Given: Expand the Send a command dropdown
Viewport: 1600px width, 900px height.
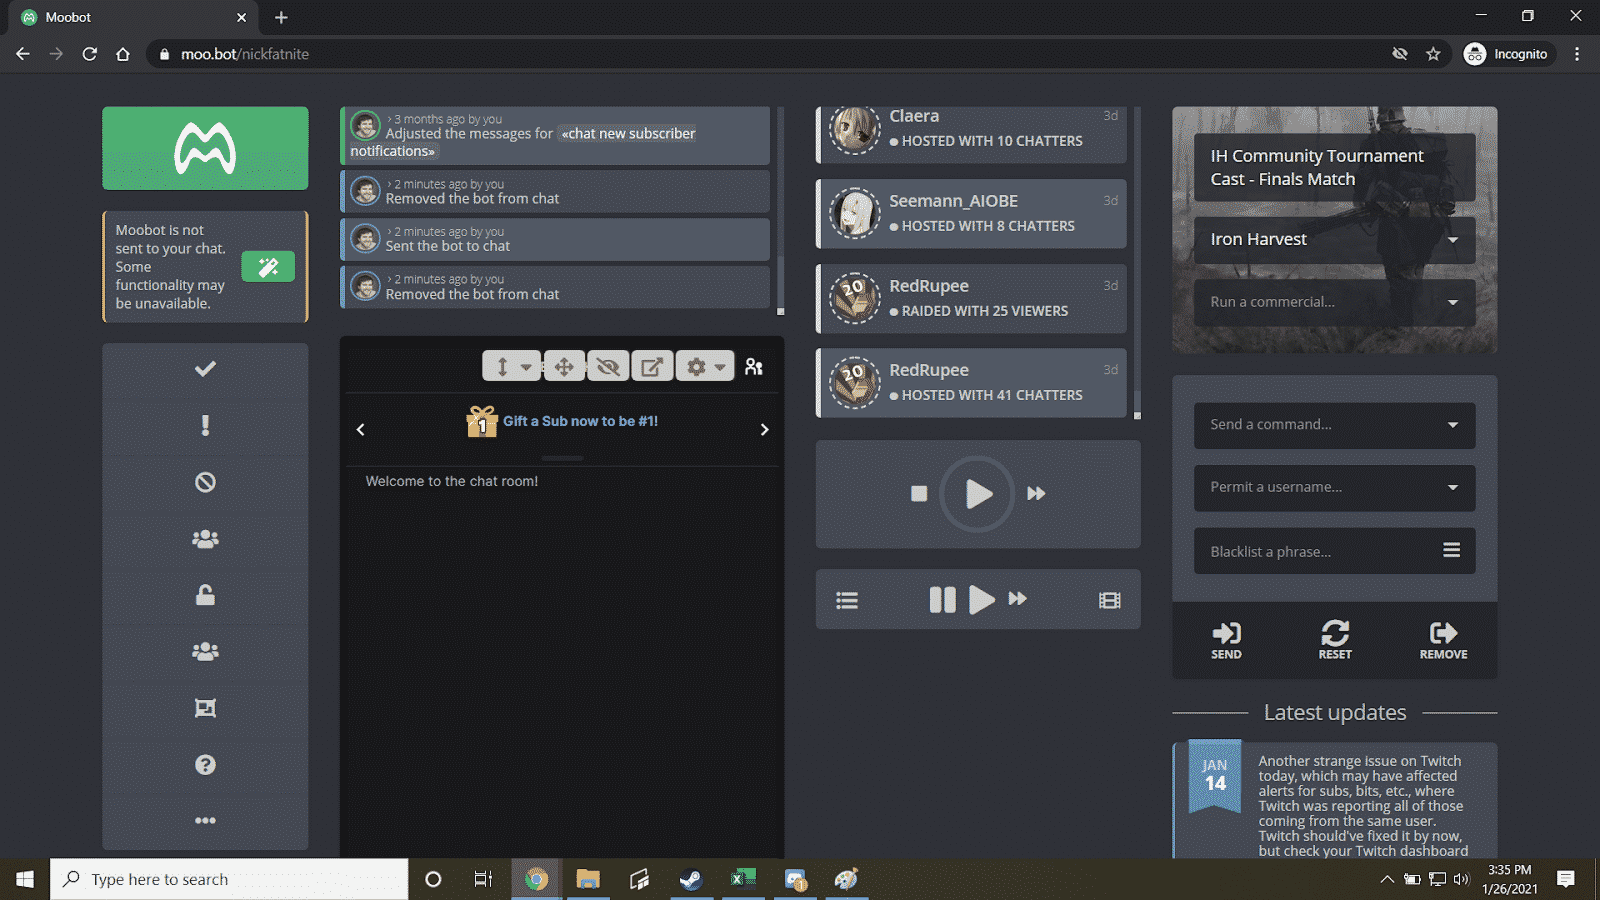Looking at the screenshot, I should 1334,425.
